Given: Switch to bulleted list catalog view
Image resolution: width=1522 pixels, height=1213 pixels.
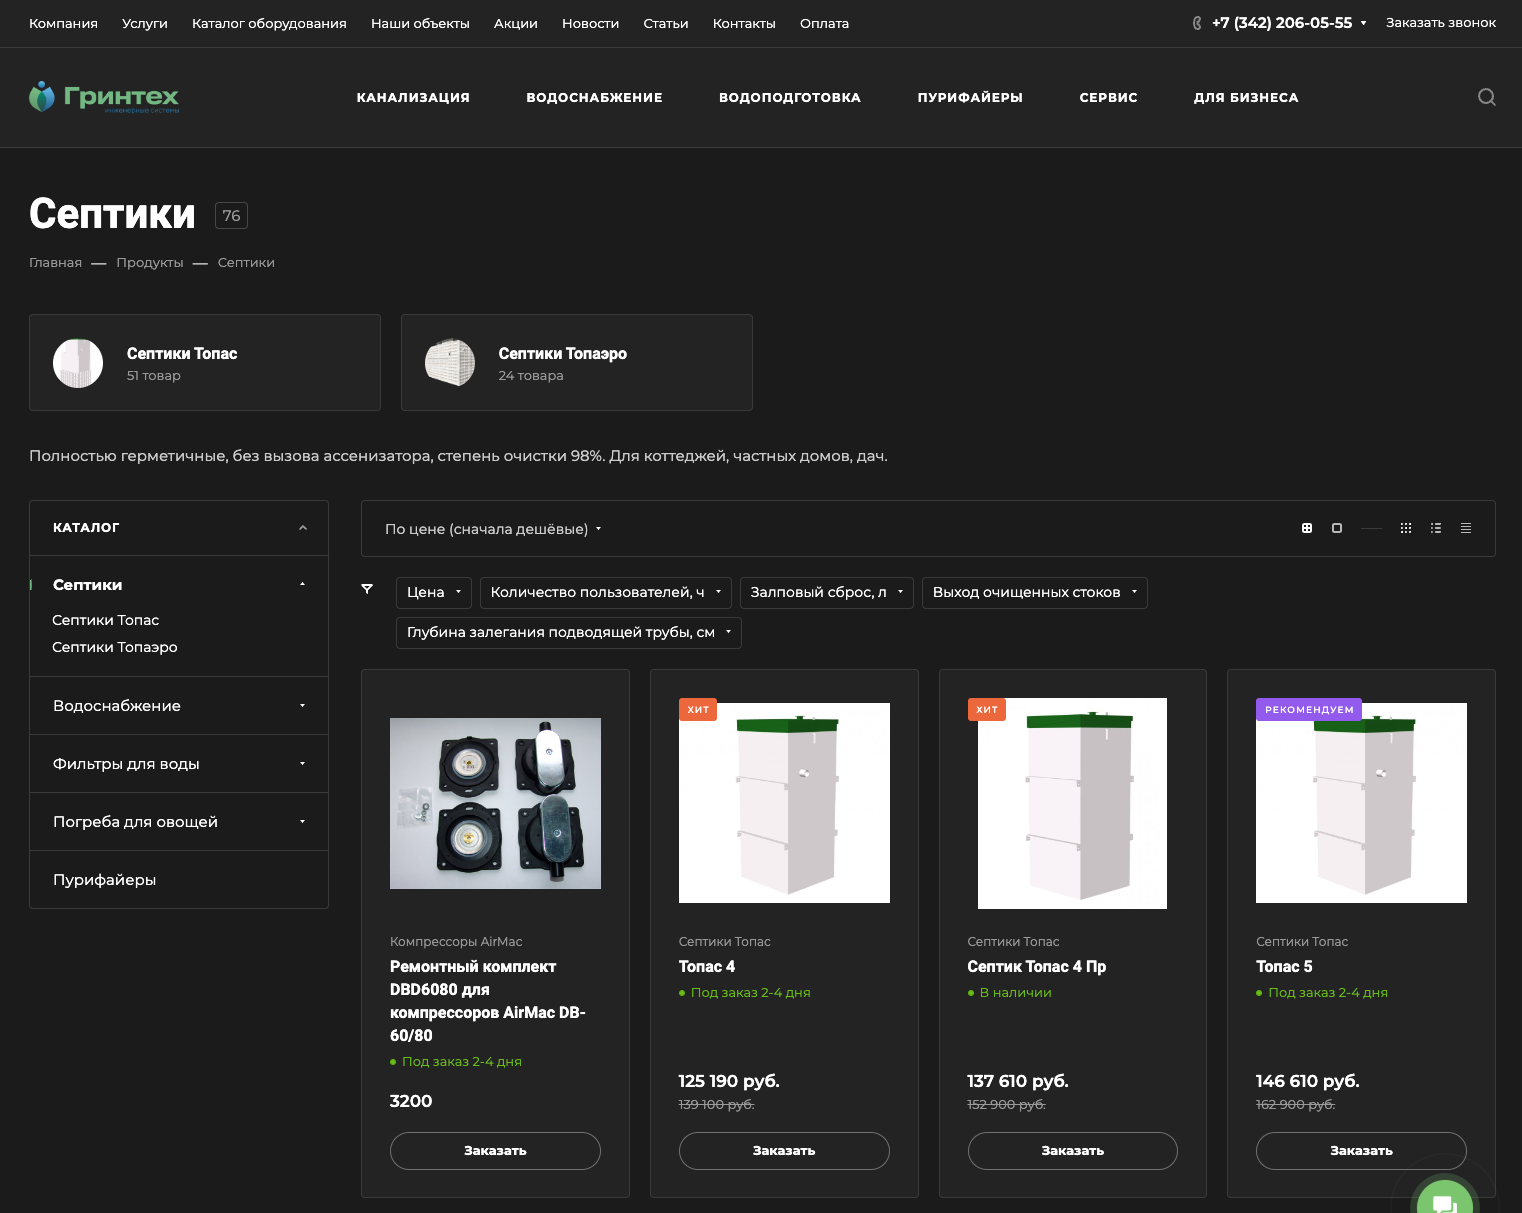Looking at the screenshot, I should [x=1435, y=528].
